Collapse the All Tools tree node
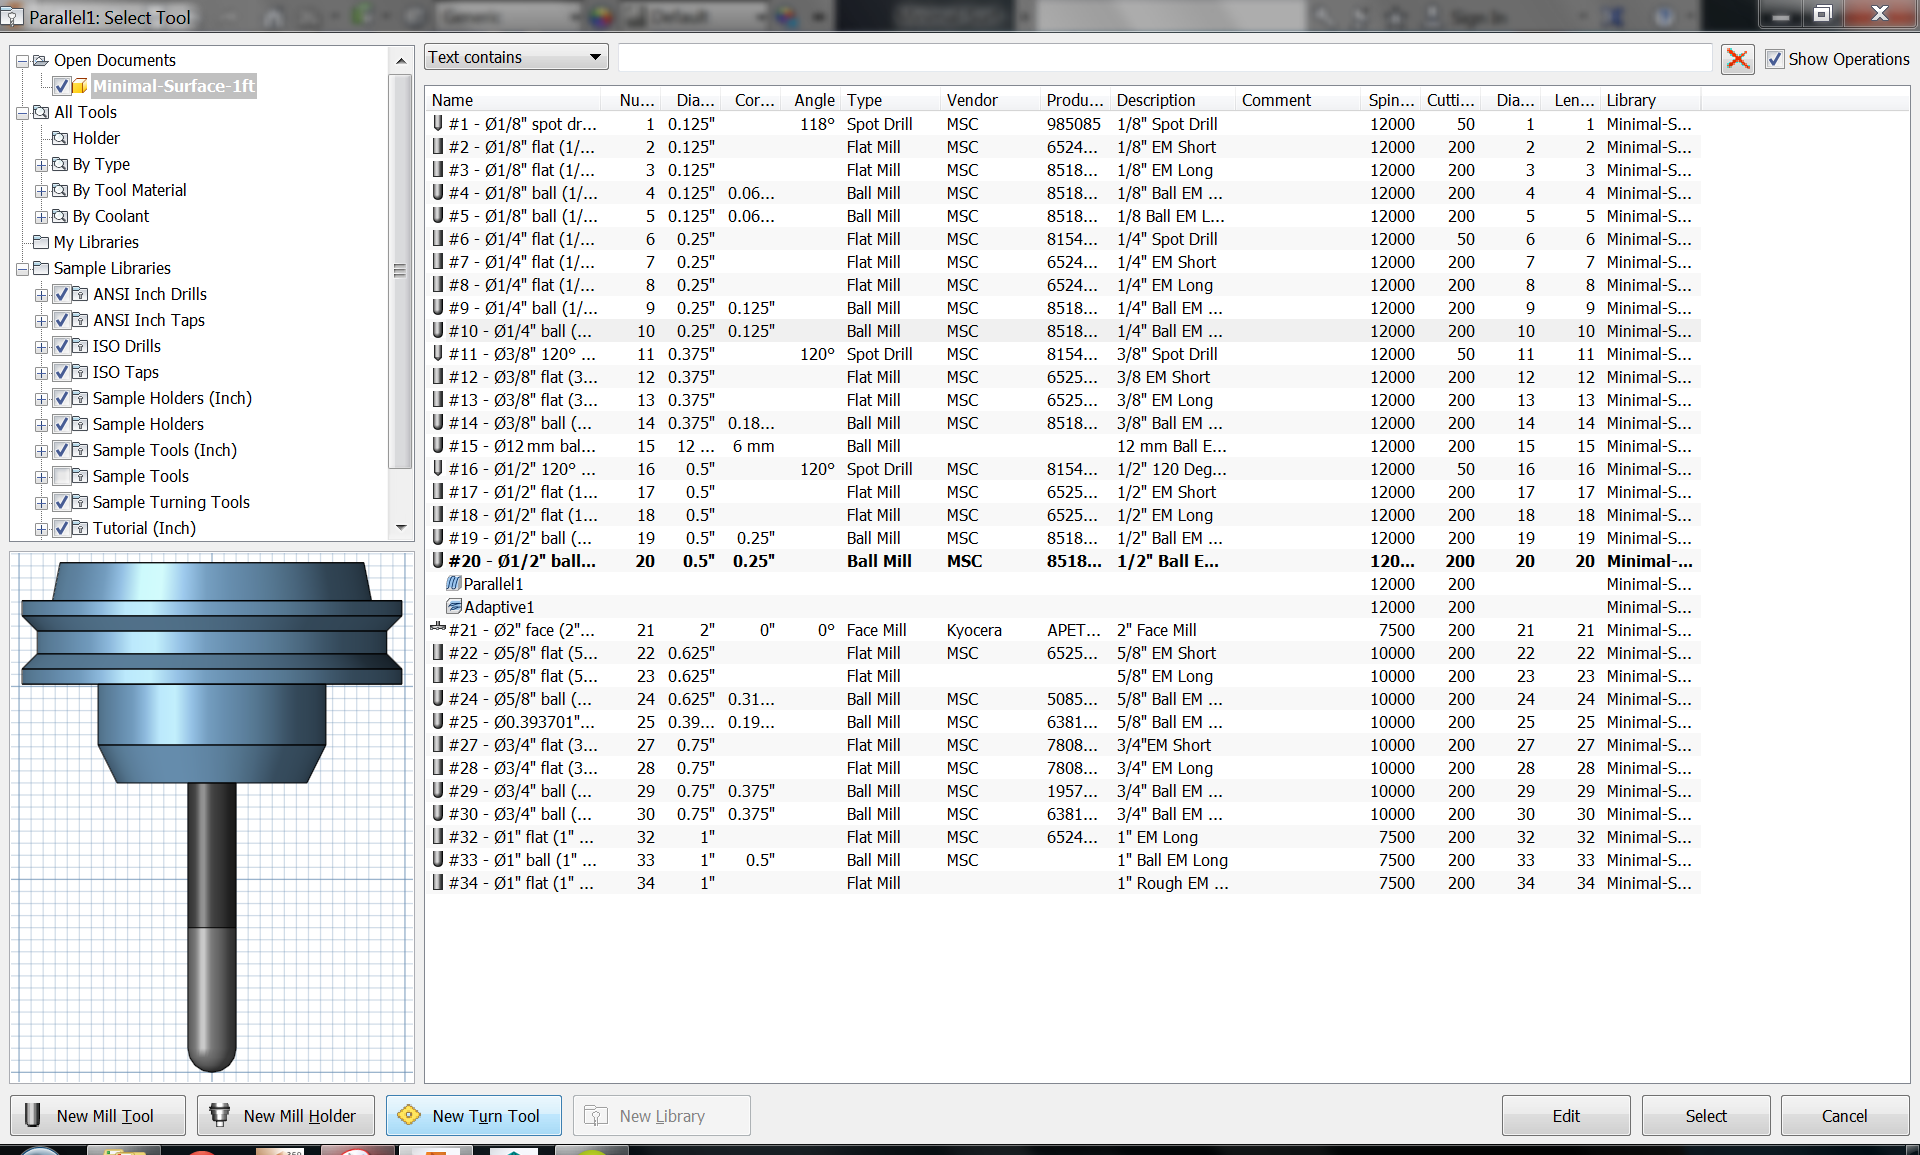 [22, 113]
